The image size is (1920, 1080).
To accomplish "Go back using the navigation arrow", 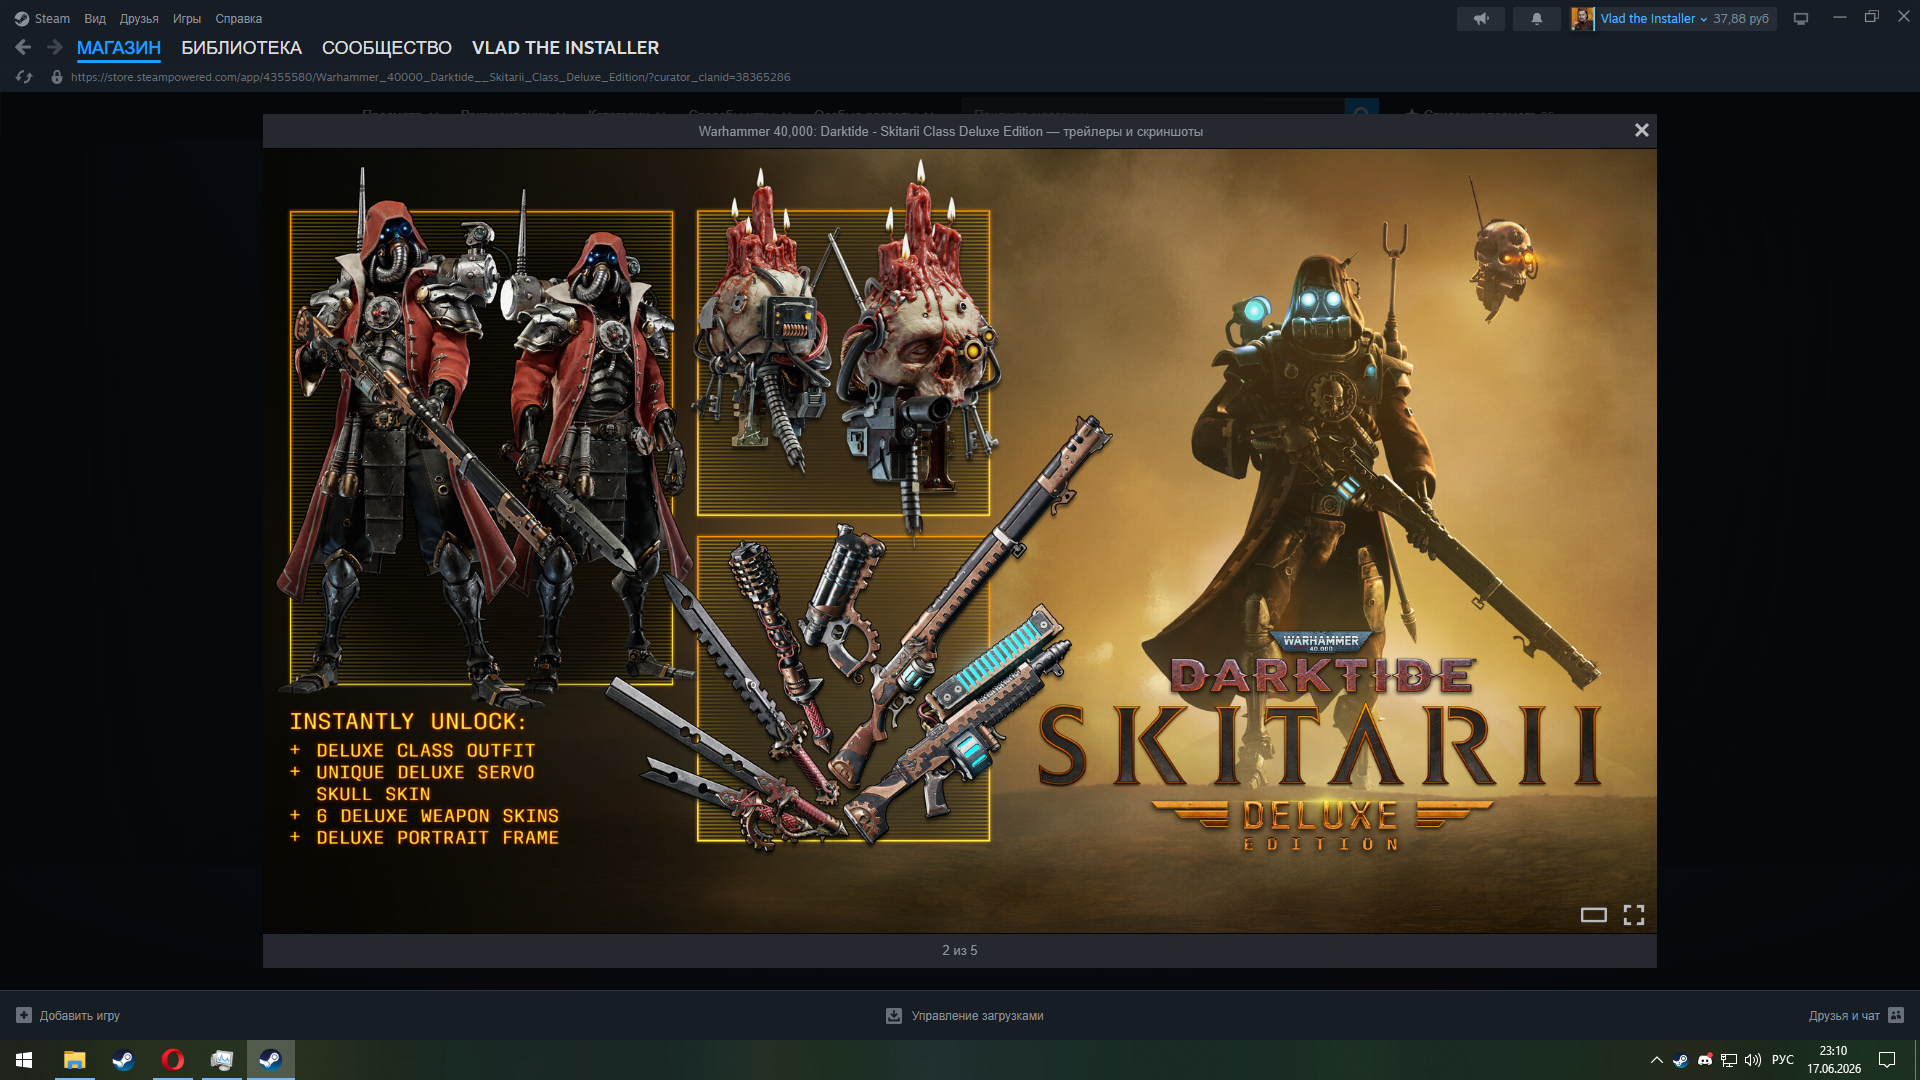I will pos(23,47).
